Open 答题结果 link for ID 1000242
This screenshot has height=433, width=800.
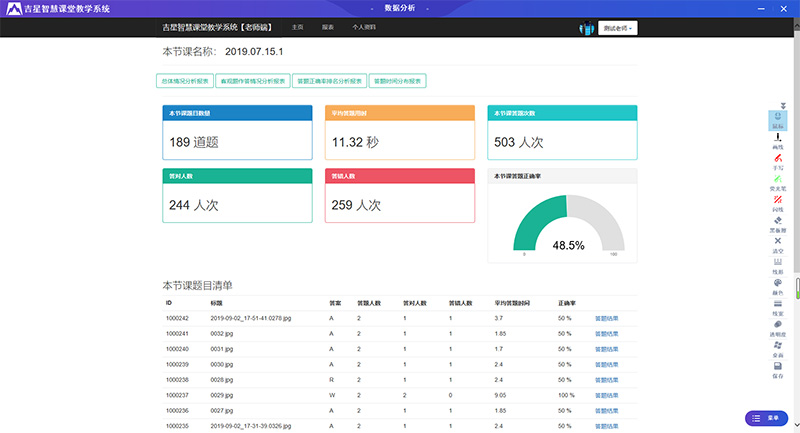(x=606, y=318)
